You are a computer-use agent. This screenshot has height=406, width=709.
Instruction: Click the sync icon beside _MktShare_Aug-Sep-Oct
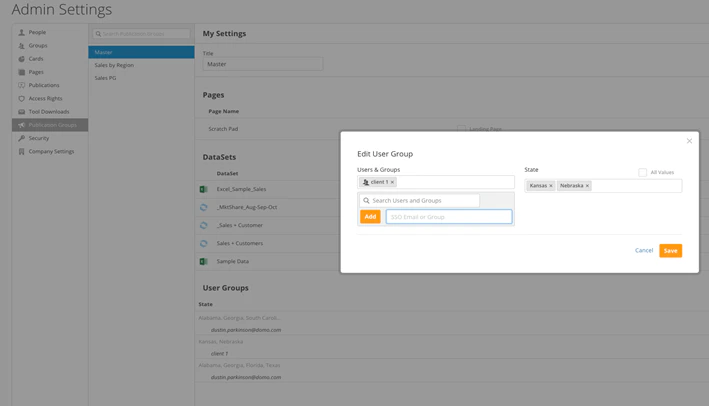203,207
